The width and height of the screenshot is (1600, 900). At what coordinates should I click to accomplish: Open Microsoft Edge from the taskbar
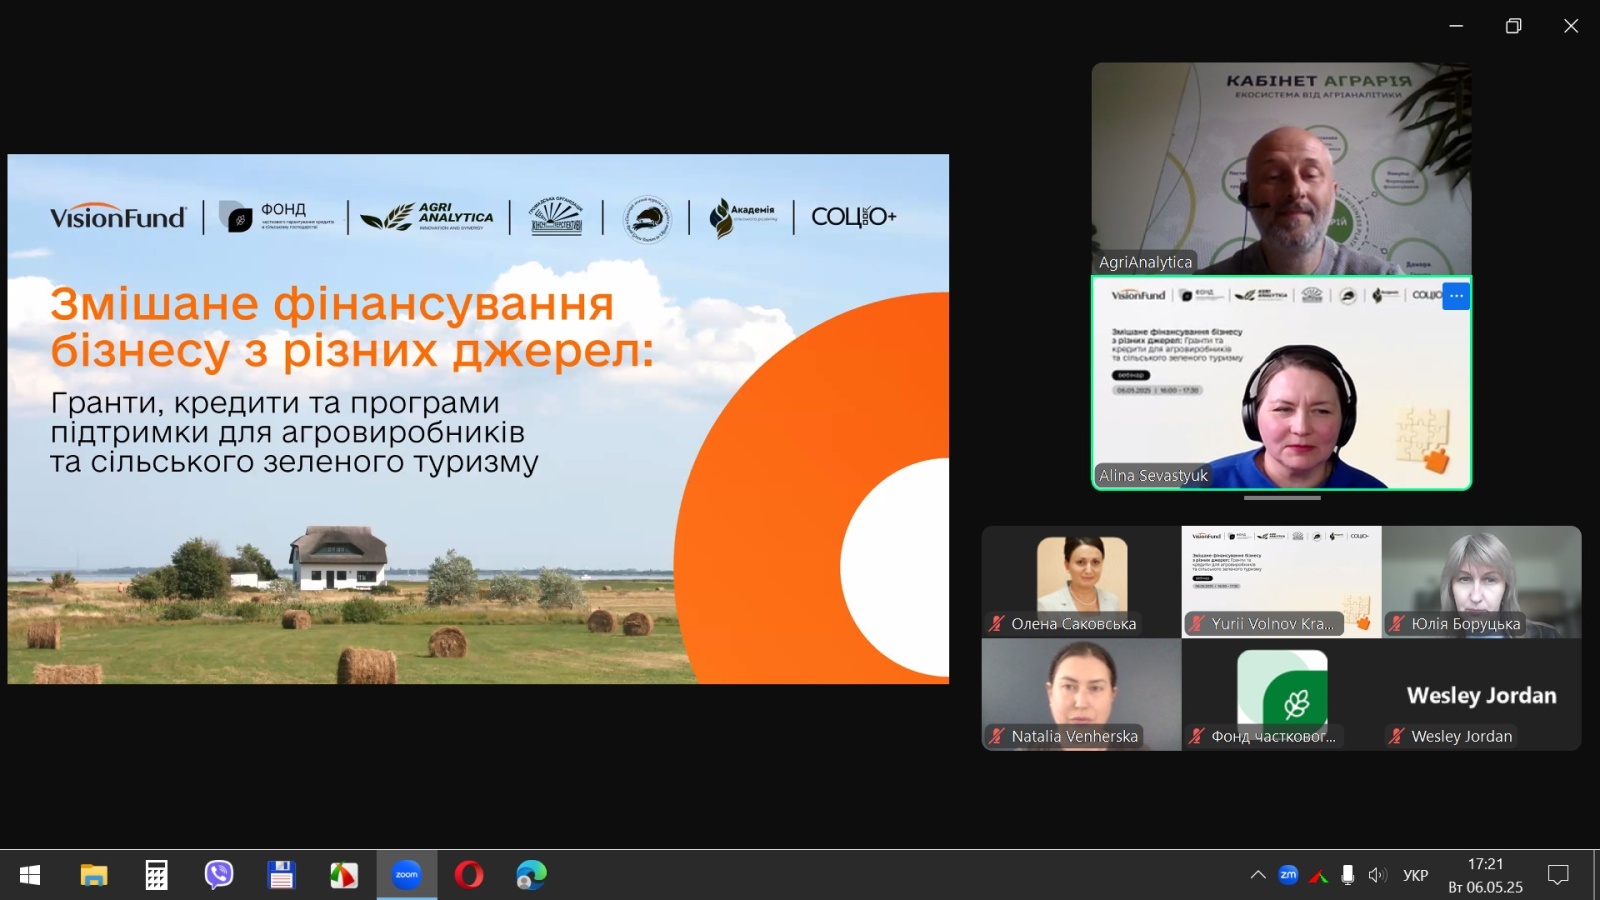531,875
